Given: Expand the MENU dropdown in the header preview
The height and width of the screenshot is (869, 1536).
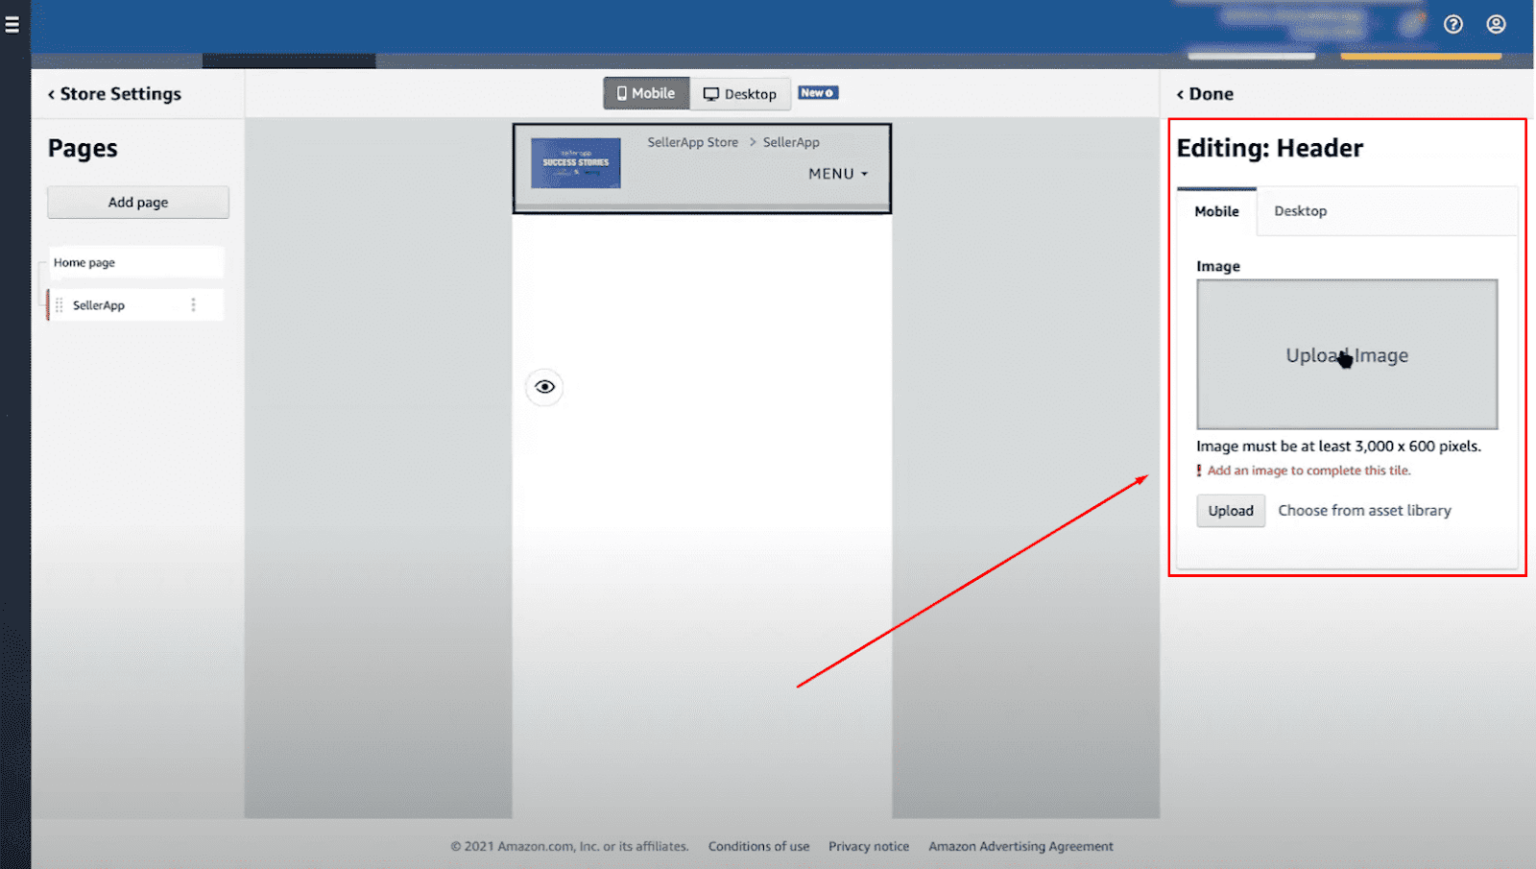Looking at the screenshot, I should (x=838, y=173).
